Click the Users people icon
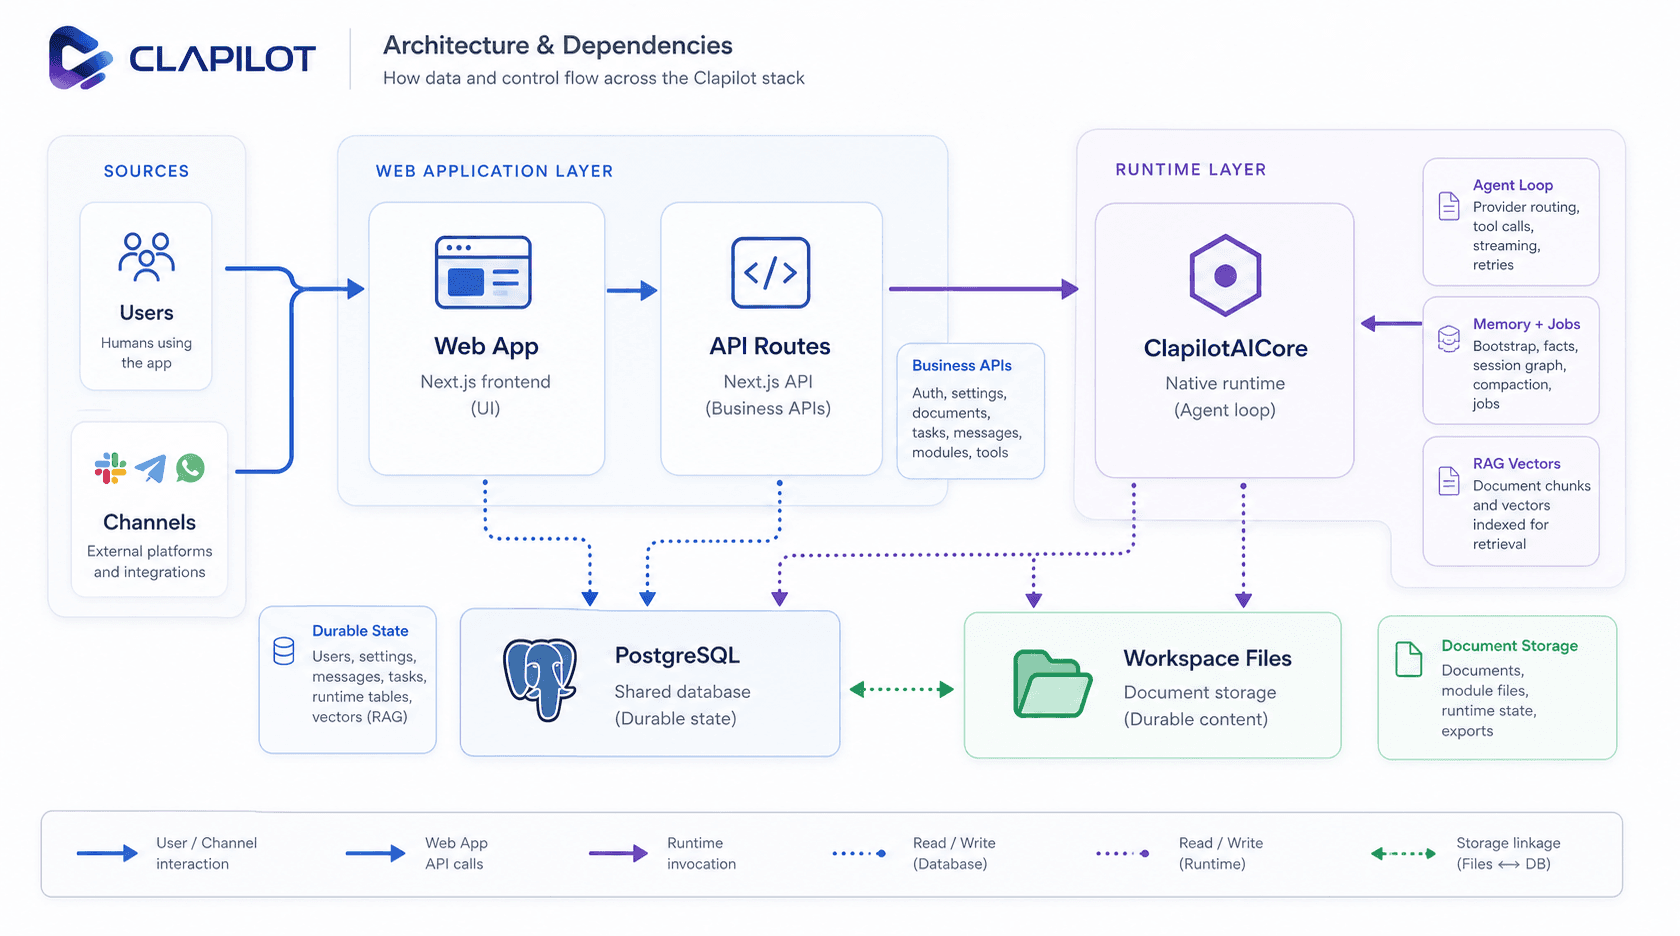This screenshot has height=936, width=1680. pos(147,256)
